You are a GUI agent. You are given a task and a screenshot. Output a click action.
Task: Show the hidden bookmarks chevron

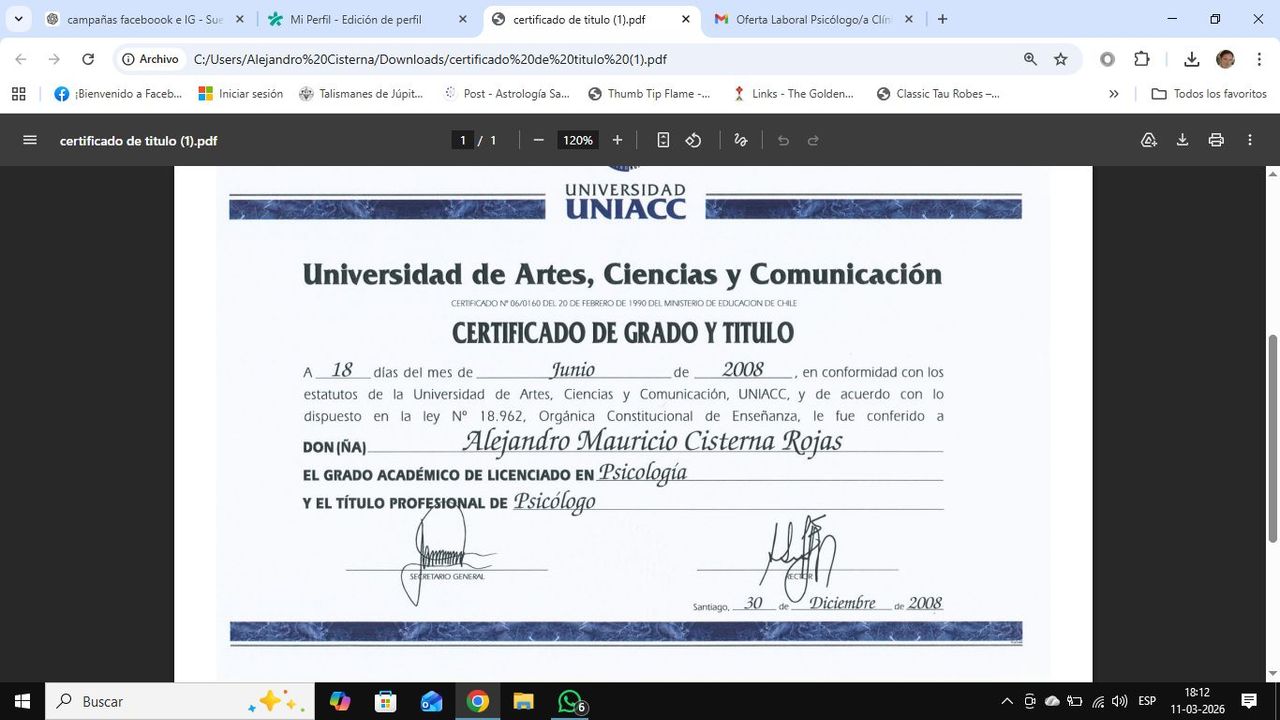click(1114, 94)
